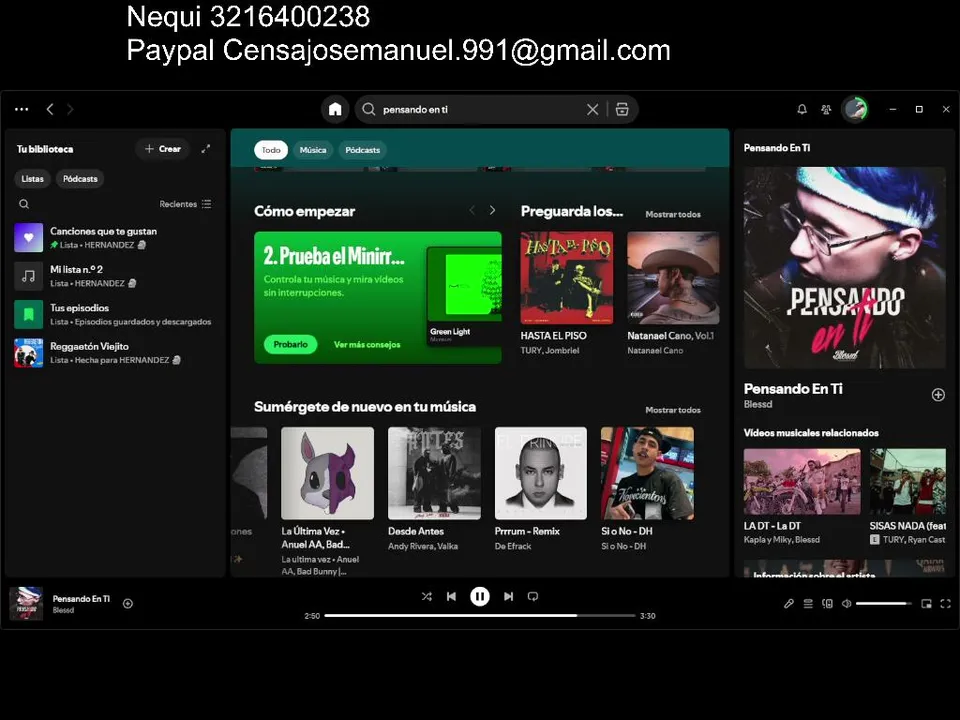960x720 pixels.
Task: Open the play queue
Action: [808, 604]
